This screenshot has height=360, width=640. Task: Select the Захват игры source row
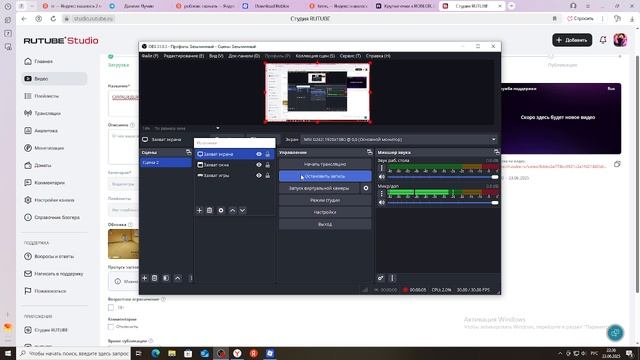(x=234, y=176)
